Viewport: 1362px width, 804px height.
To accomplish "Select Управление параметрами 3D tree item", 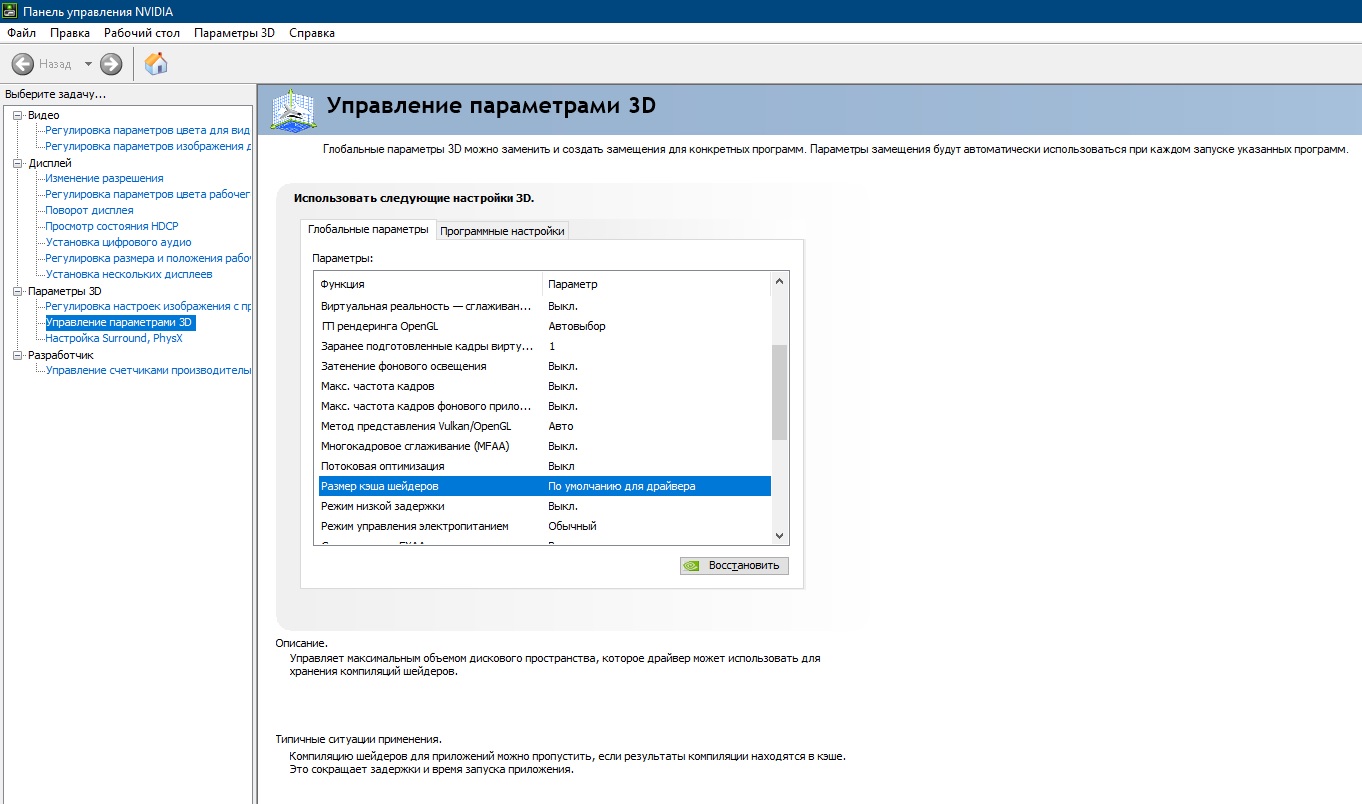I will click(120, 323).
